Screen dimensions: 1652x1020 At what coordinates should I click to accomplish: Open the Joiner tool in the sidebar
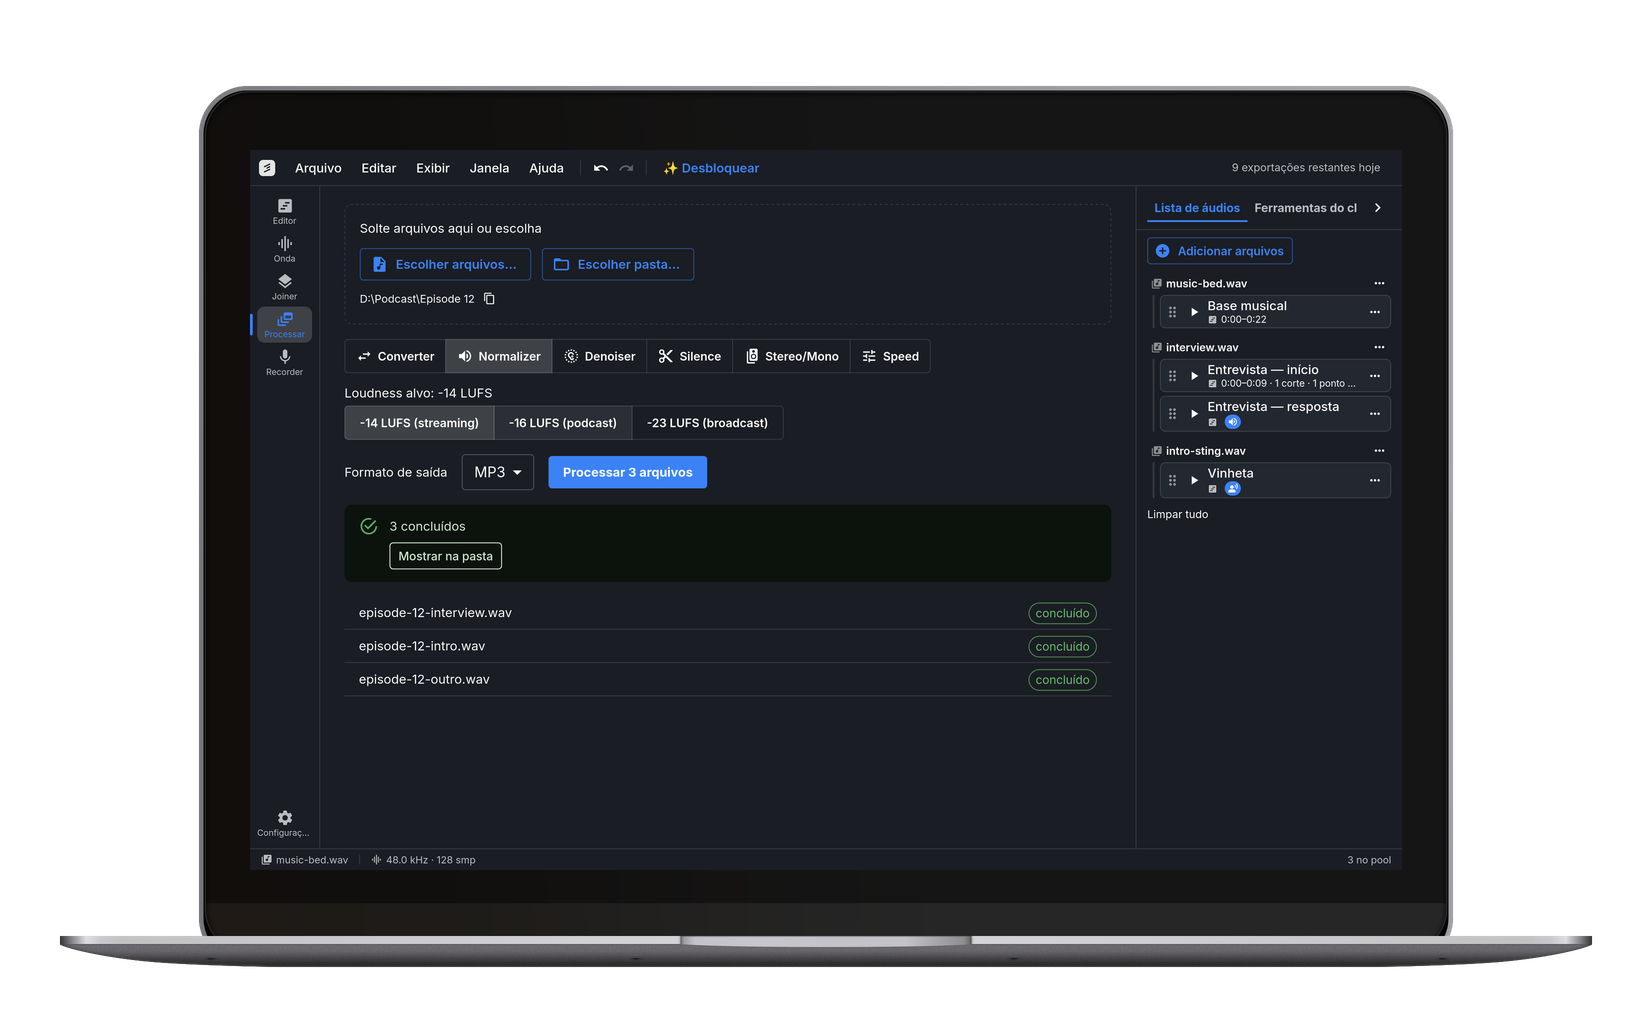coord(284,287)
